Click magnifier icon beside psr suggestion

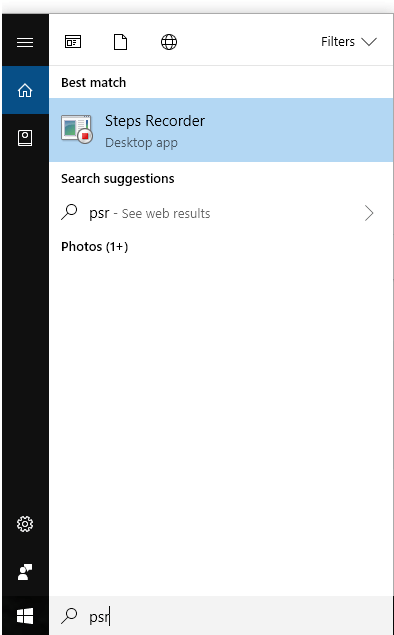(69, 212)
